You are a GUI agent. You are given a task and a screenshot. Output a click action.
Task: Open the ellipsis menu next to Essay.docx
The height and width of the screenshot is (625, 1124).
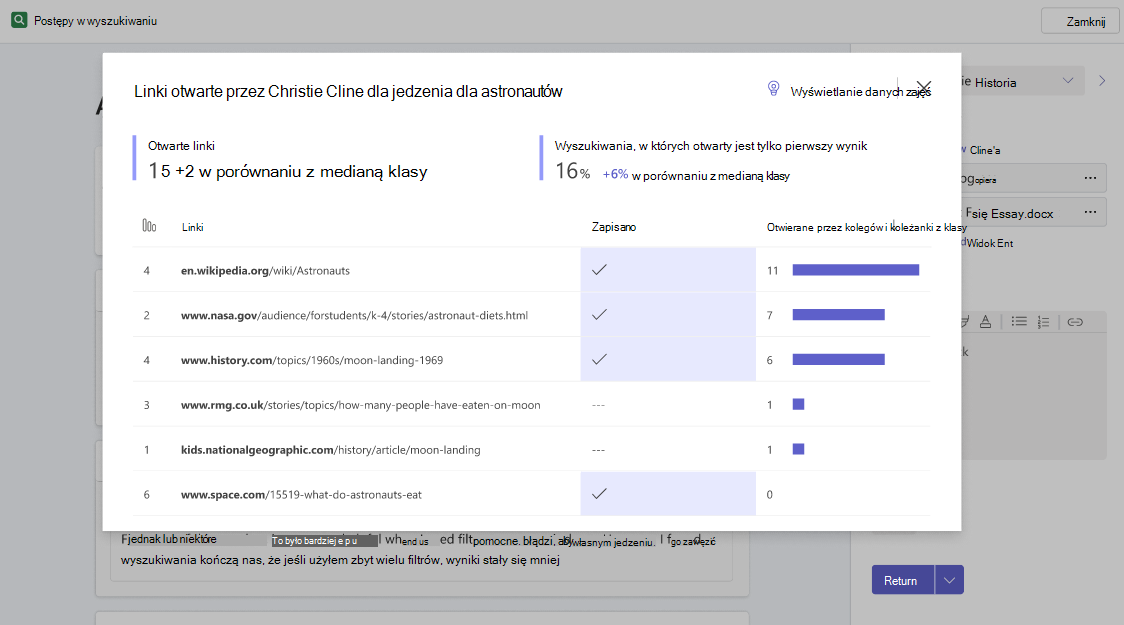(1090, 212)
